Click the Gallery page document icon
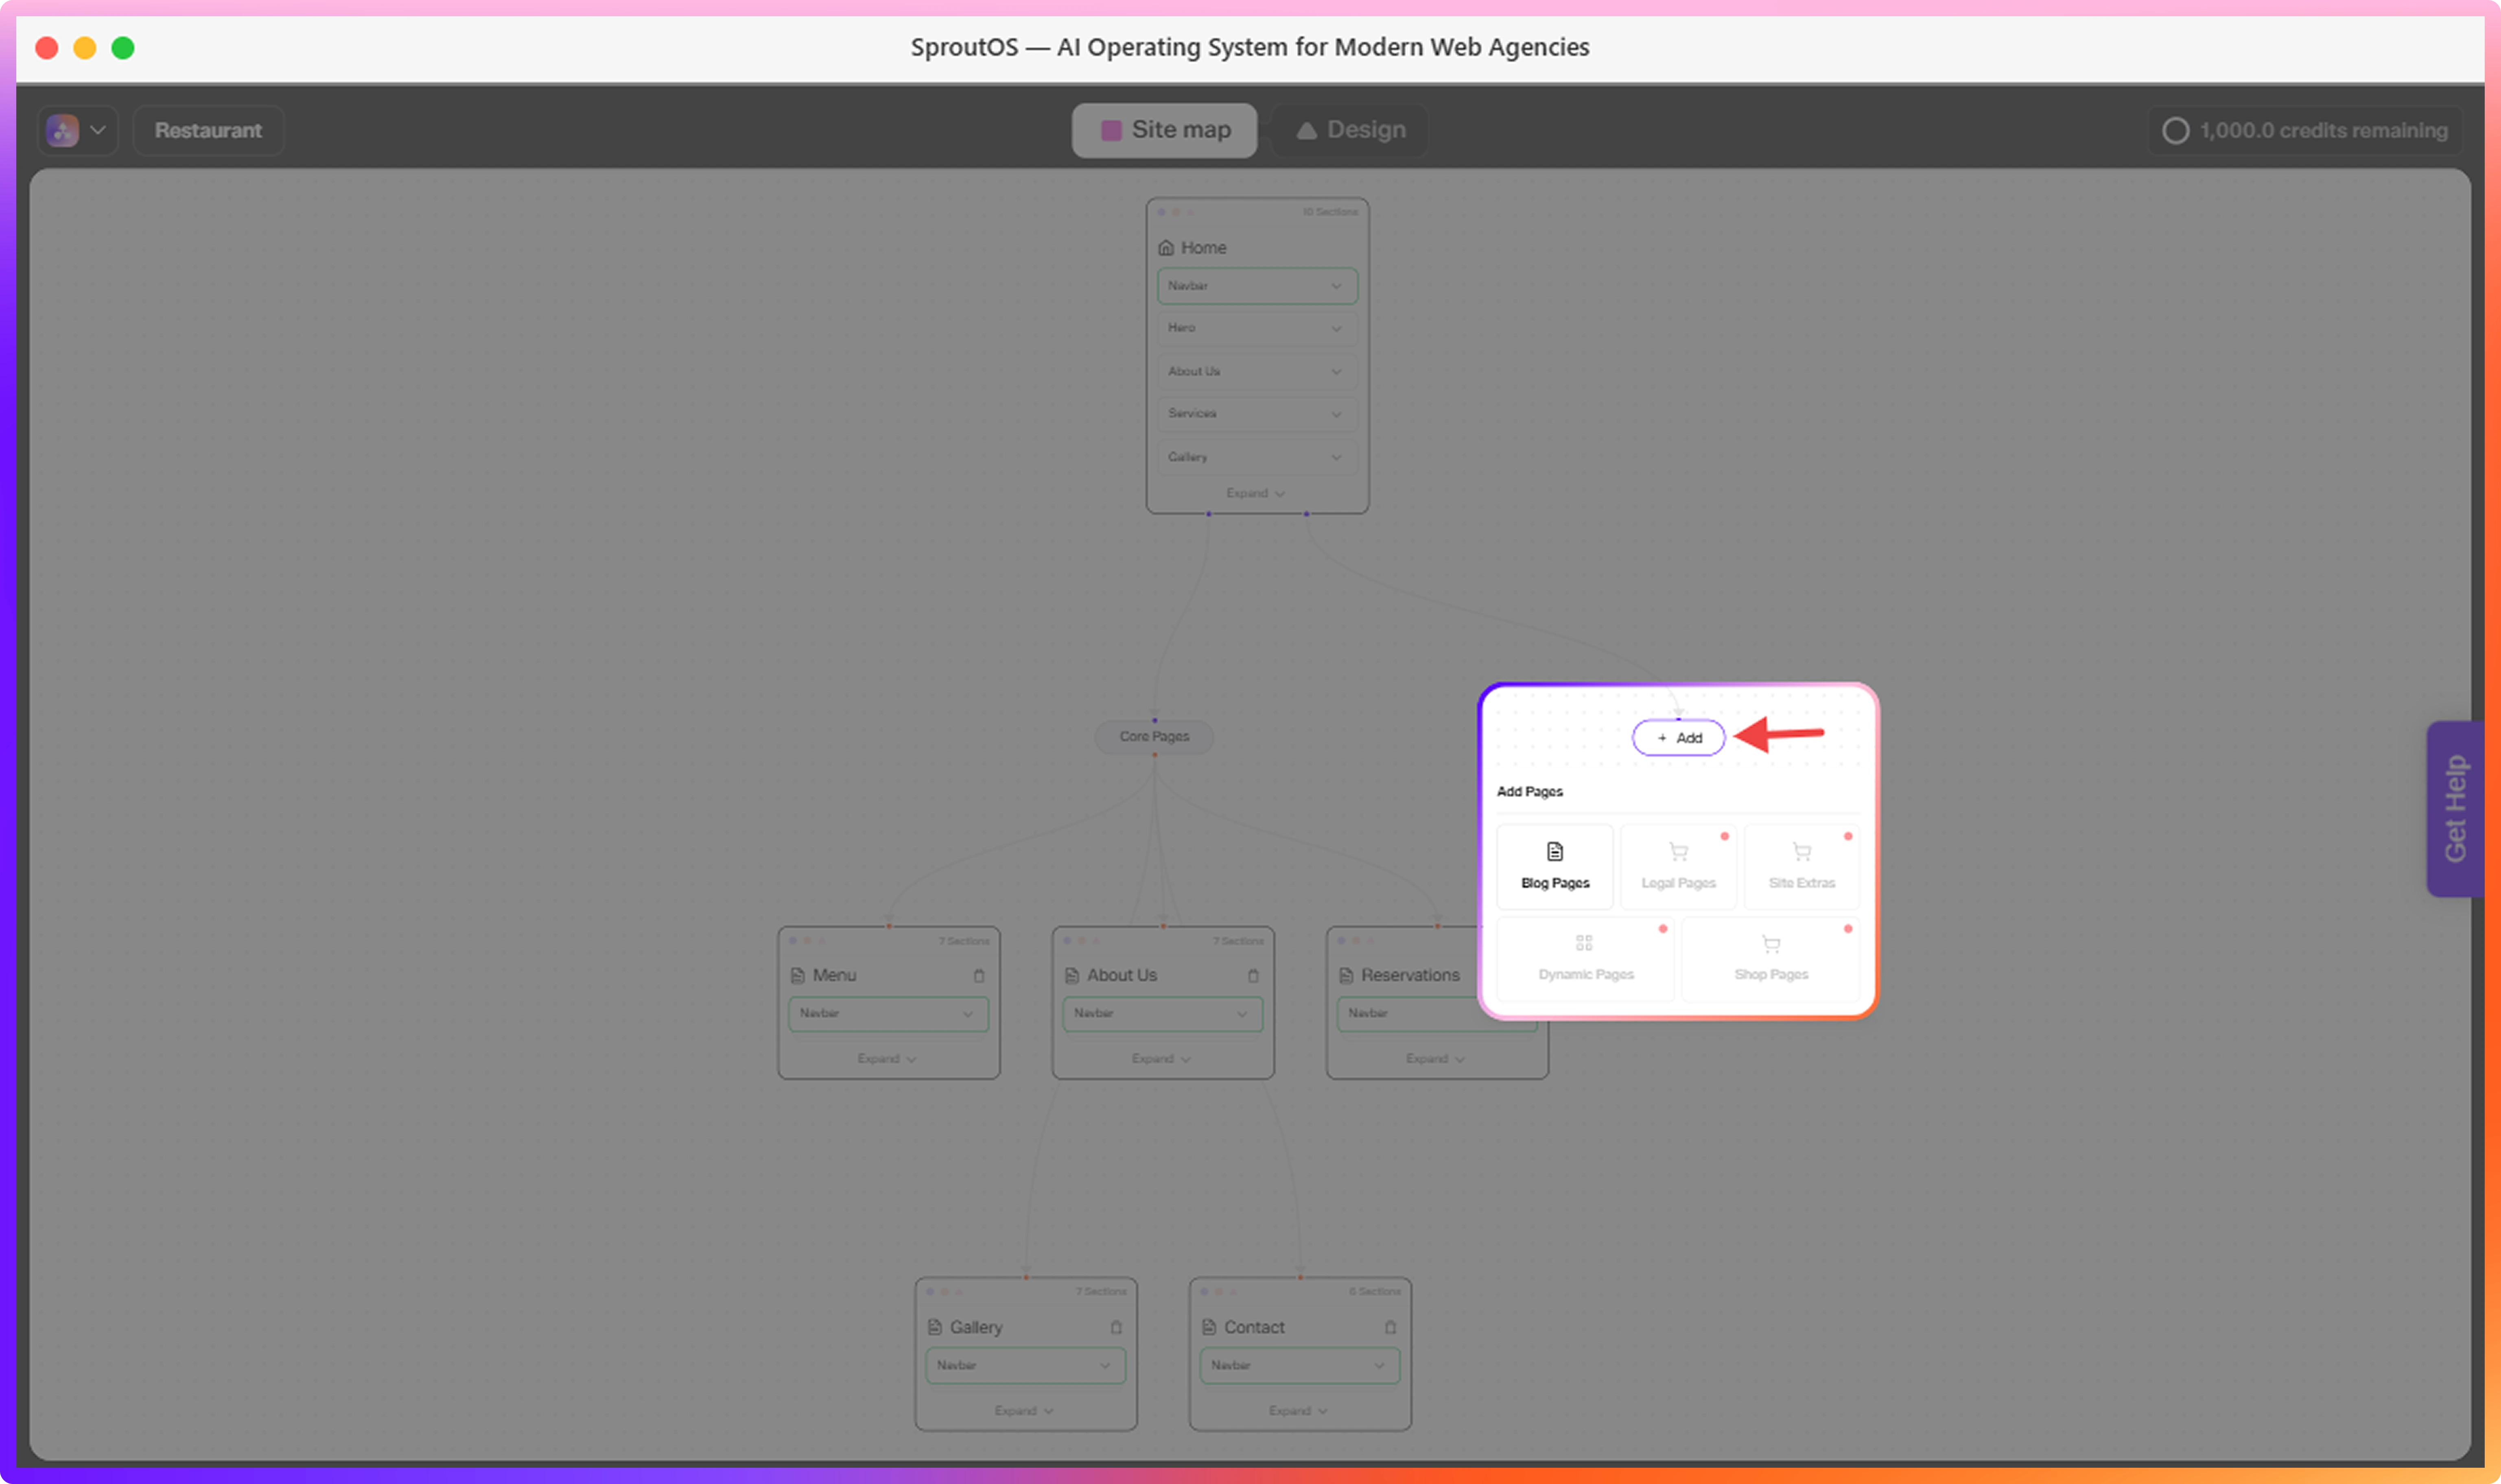 [x=935, y=1328]
